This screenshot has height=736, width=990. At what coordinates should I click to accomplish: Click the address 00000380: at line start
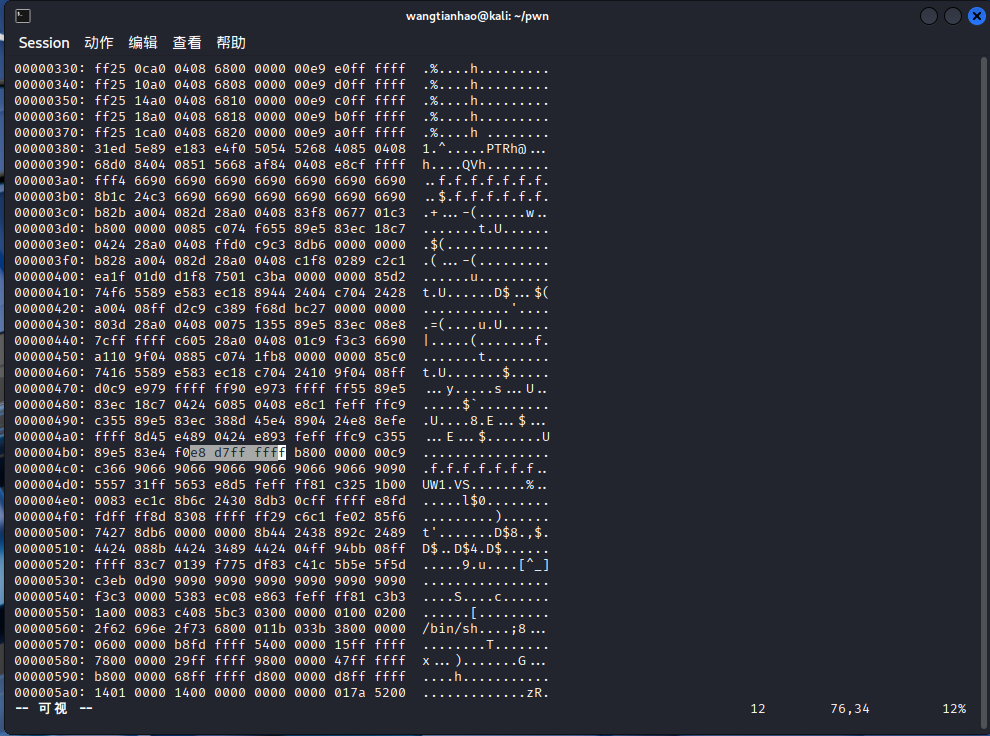tap(50, 149)
